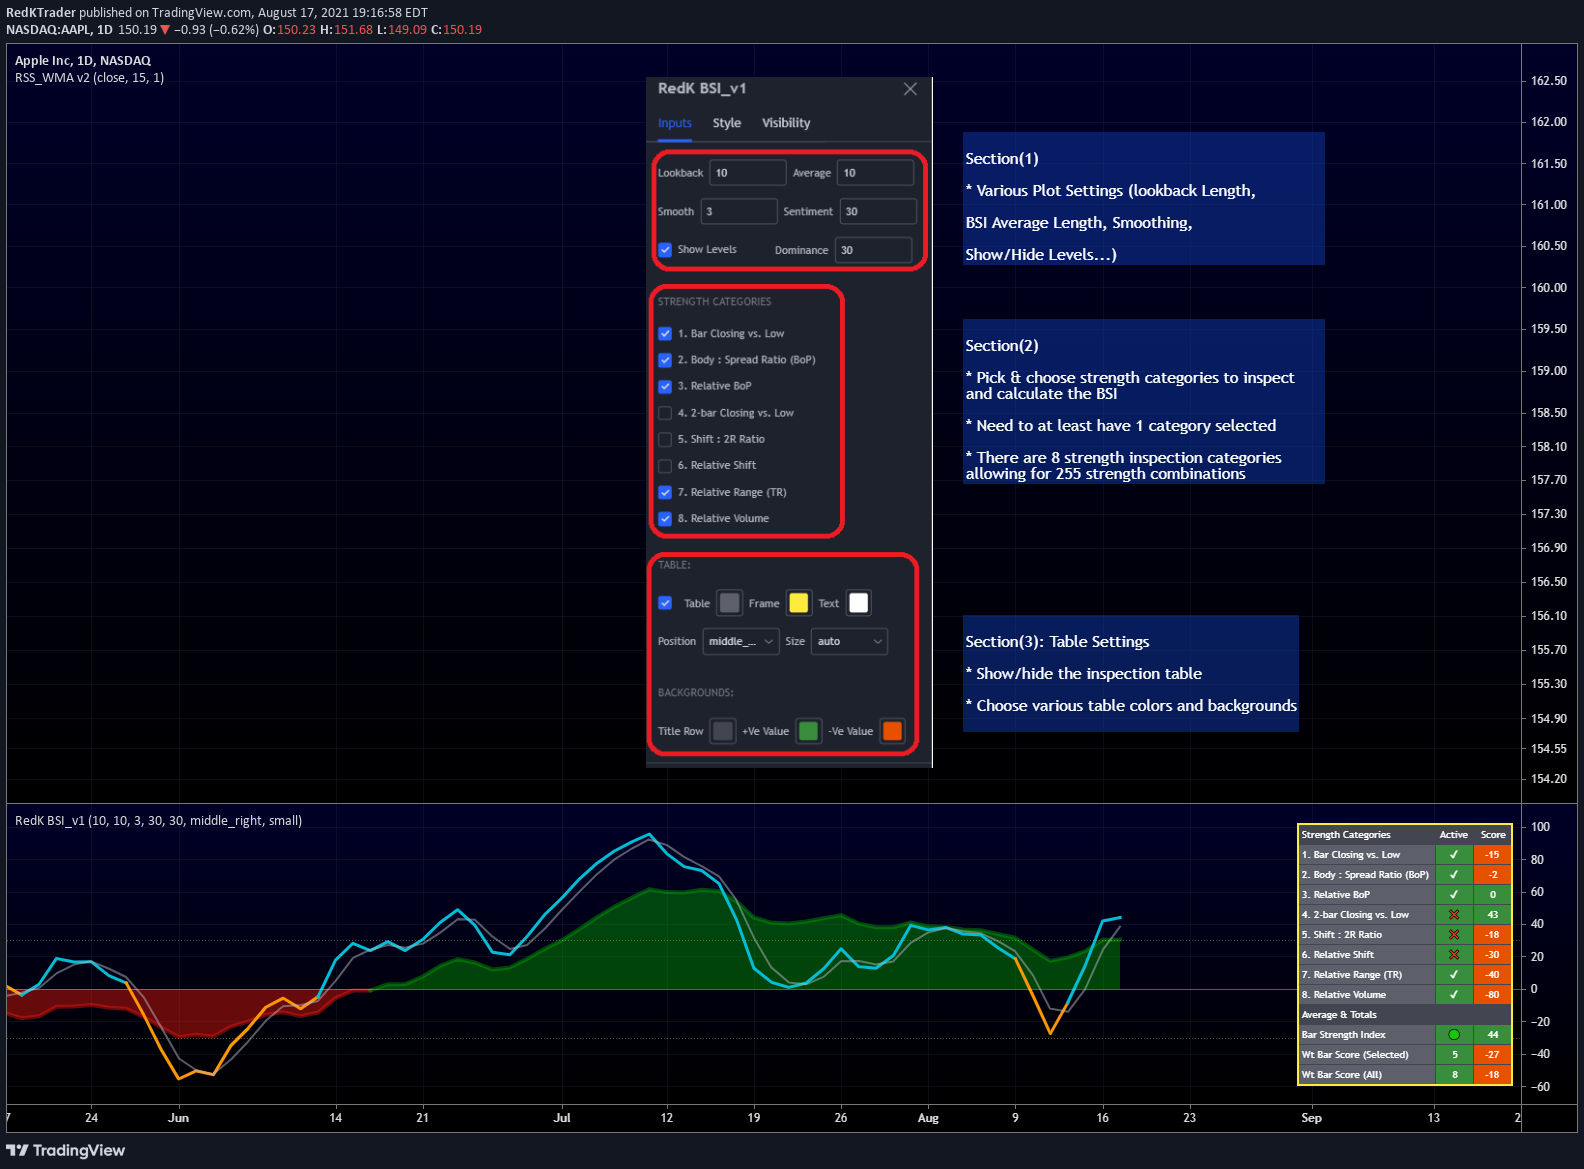Uncheck 2. Body : Spread Ratio (BoP)
1584x1169 pixels.
point(665,360)
